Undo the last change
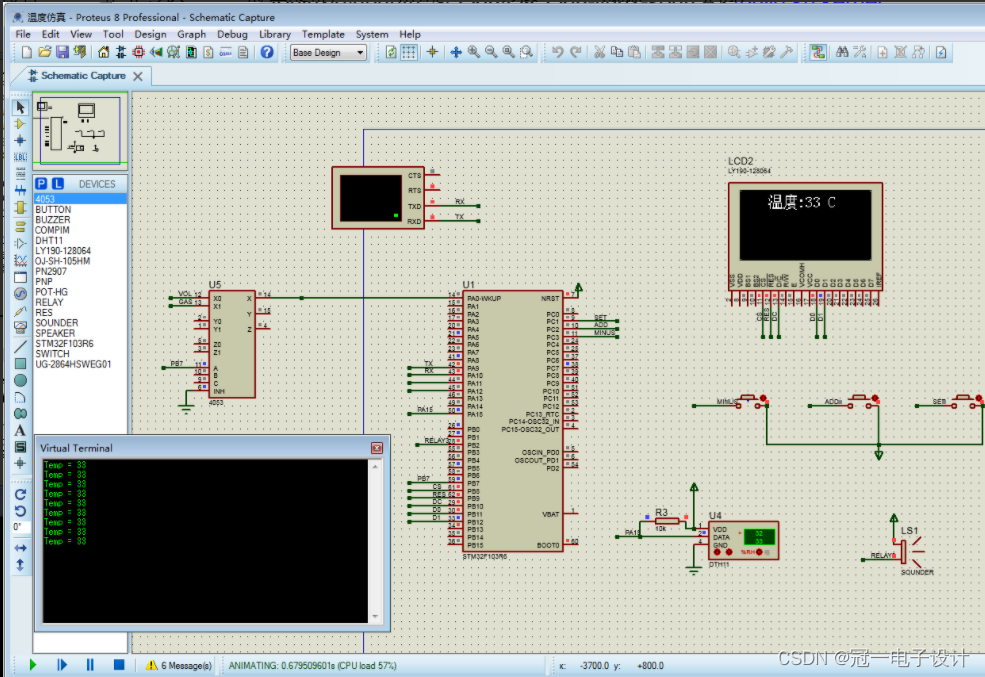This screenshot has height=677, width=985. tap(557, 52)
